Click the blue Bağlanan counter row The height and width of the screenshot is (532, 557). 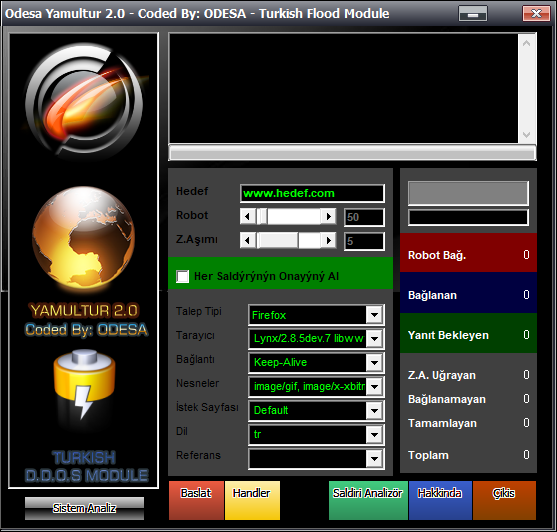pyautogui.click(x=468, y=292)
